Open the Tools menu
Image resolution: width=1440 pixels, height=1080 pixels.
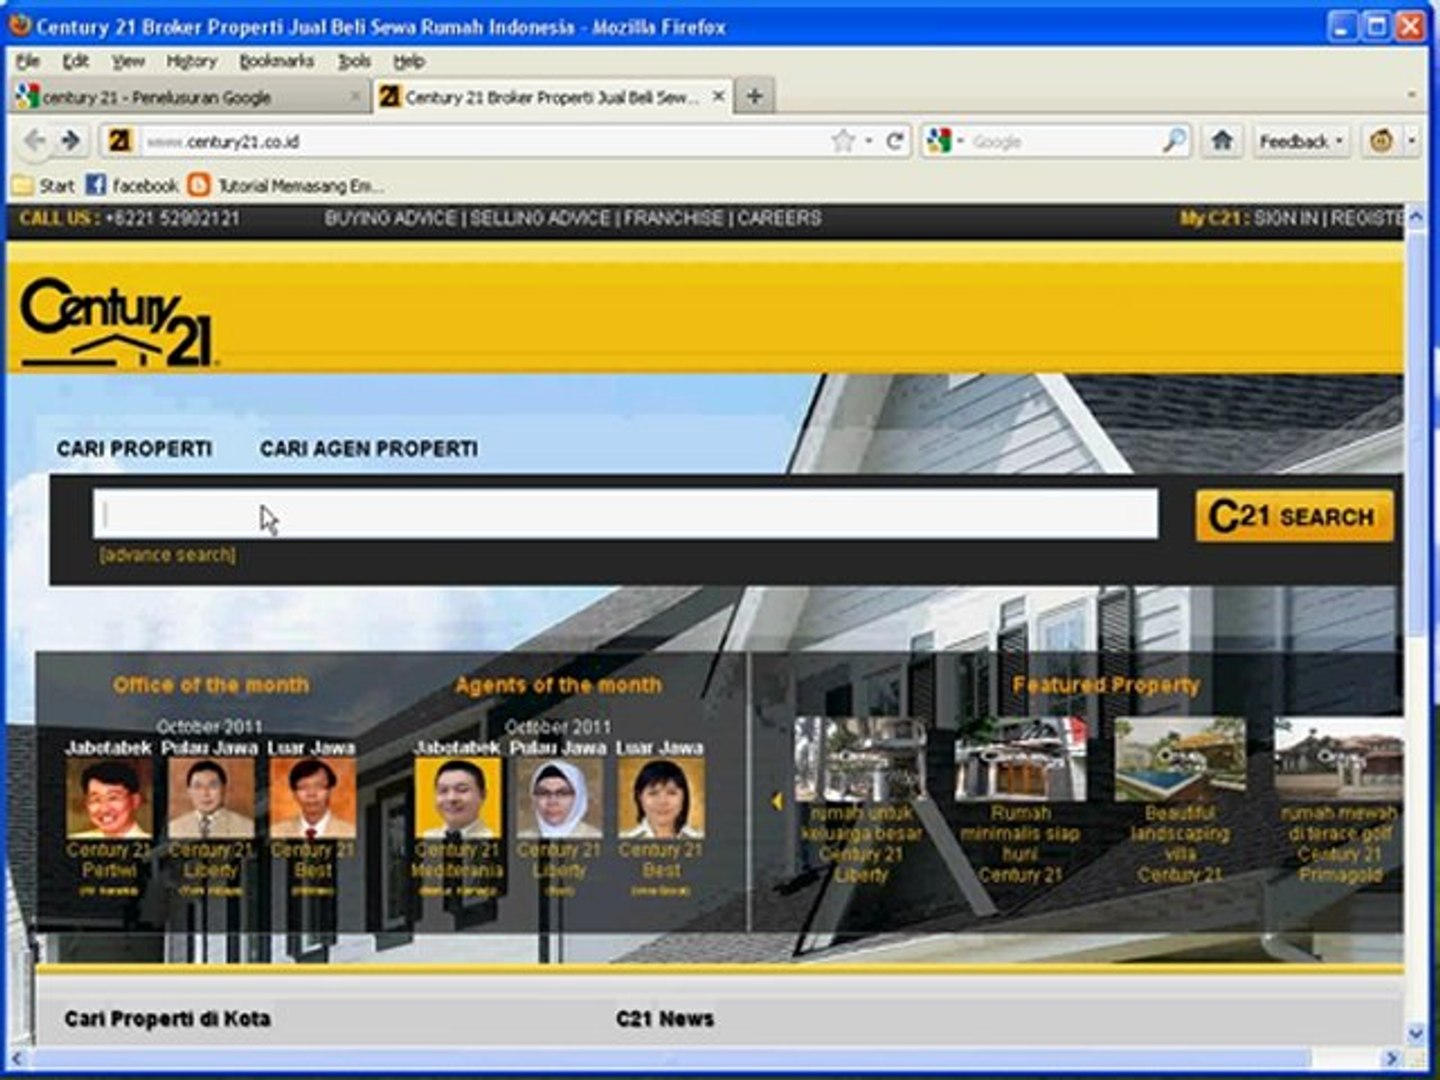pyautogui.click(x=354, y=61)
